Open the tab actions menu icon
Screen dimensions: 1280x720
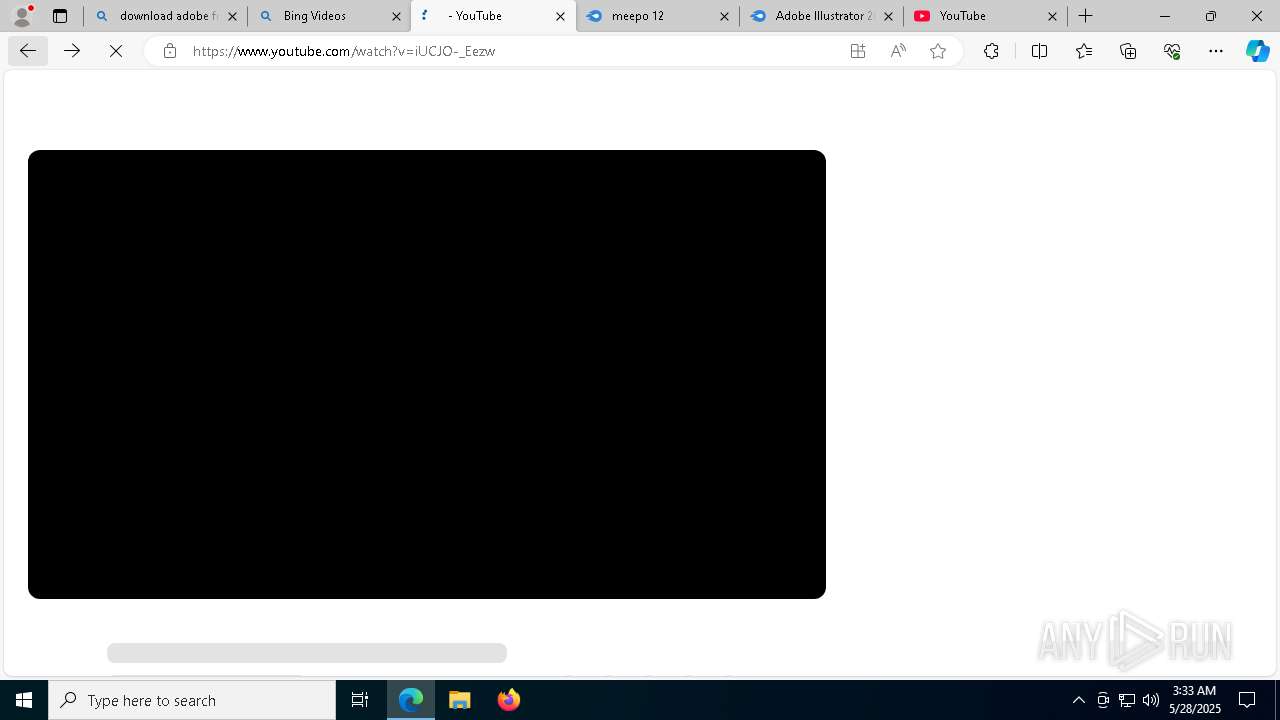point(60,16)
